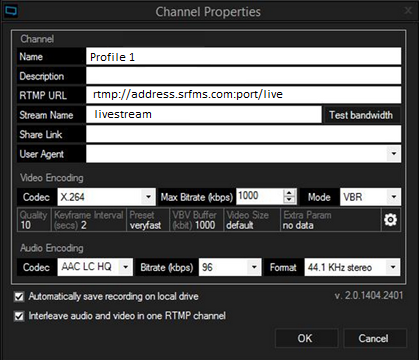The height and width of the screenshot is (360, 419).
Task: Open the audio Bitrate 96 dropdown
Action: point(254,267)
